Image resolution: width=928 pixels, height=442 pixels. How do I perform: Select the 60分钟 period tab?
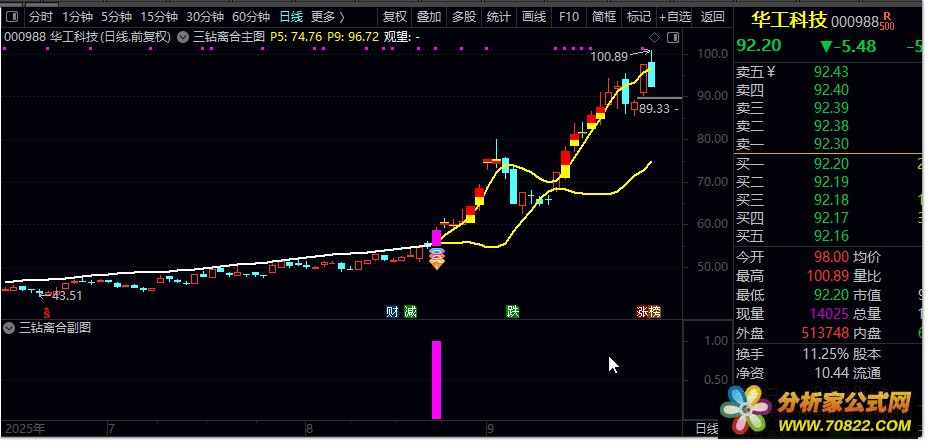point(251,16)
